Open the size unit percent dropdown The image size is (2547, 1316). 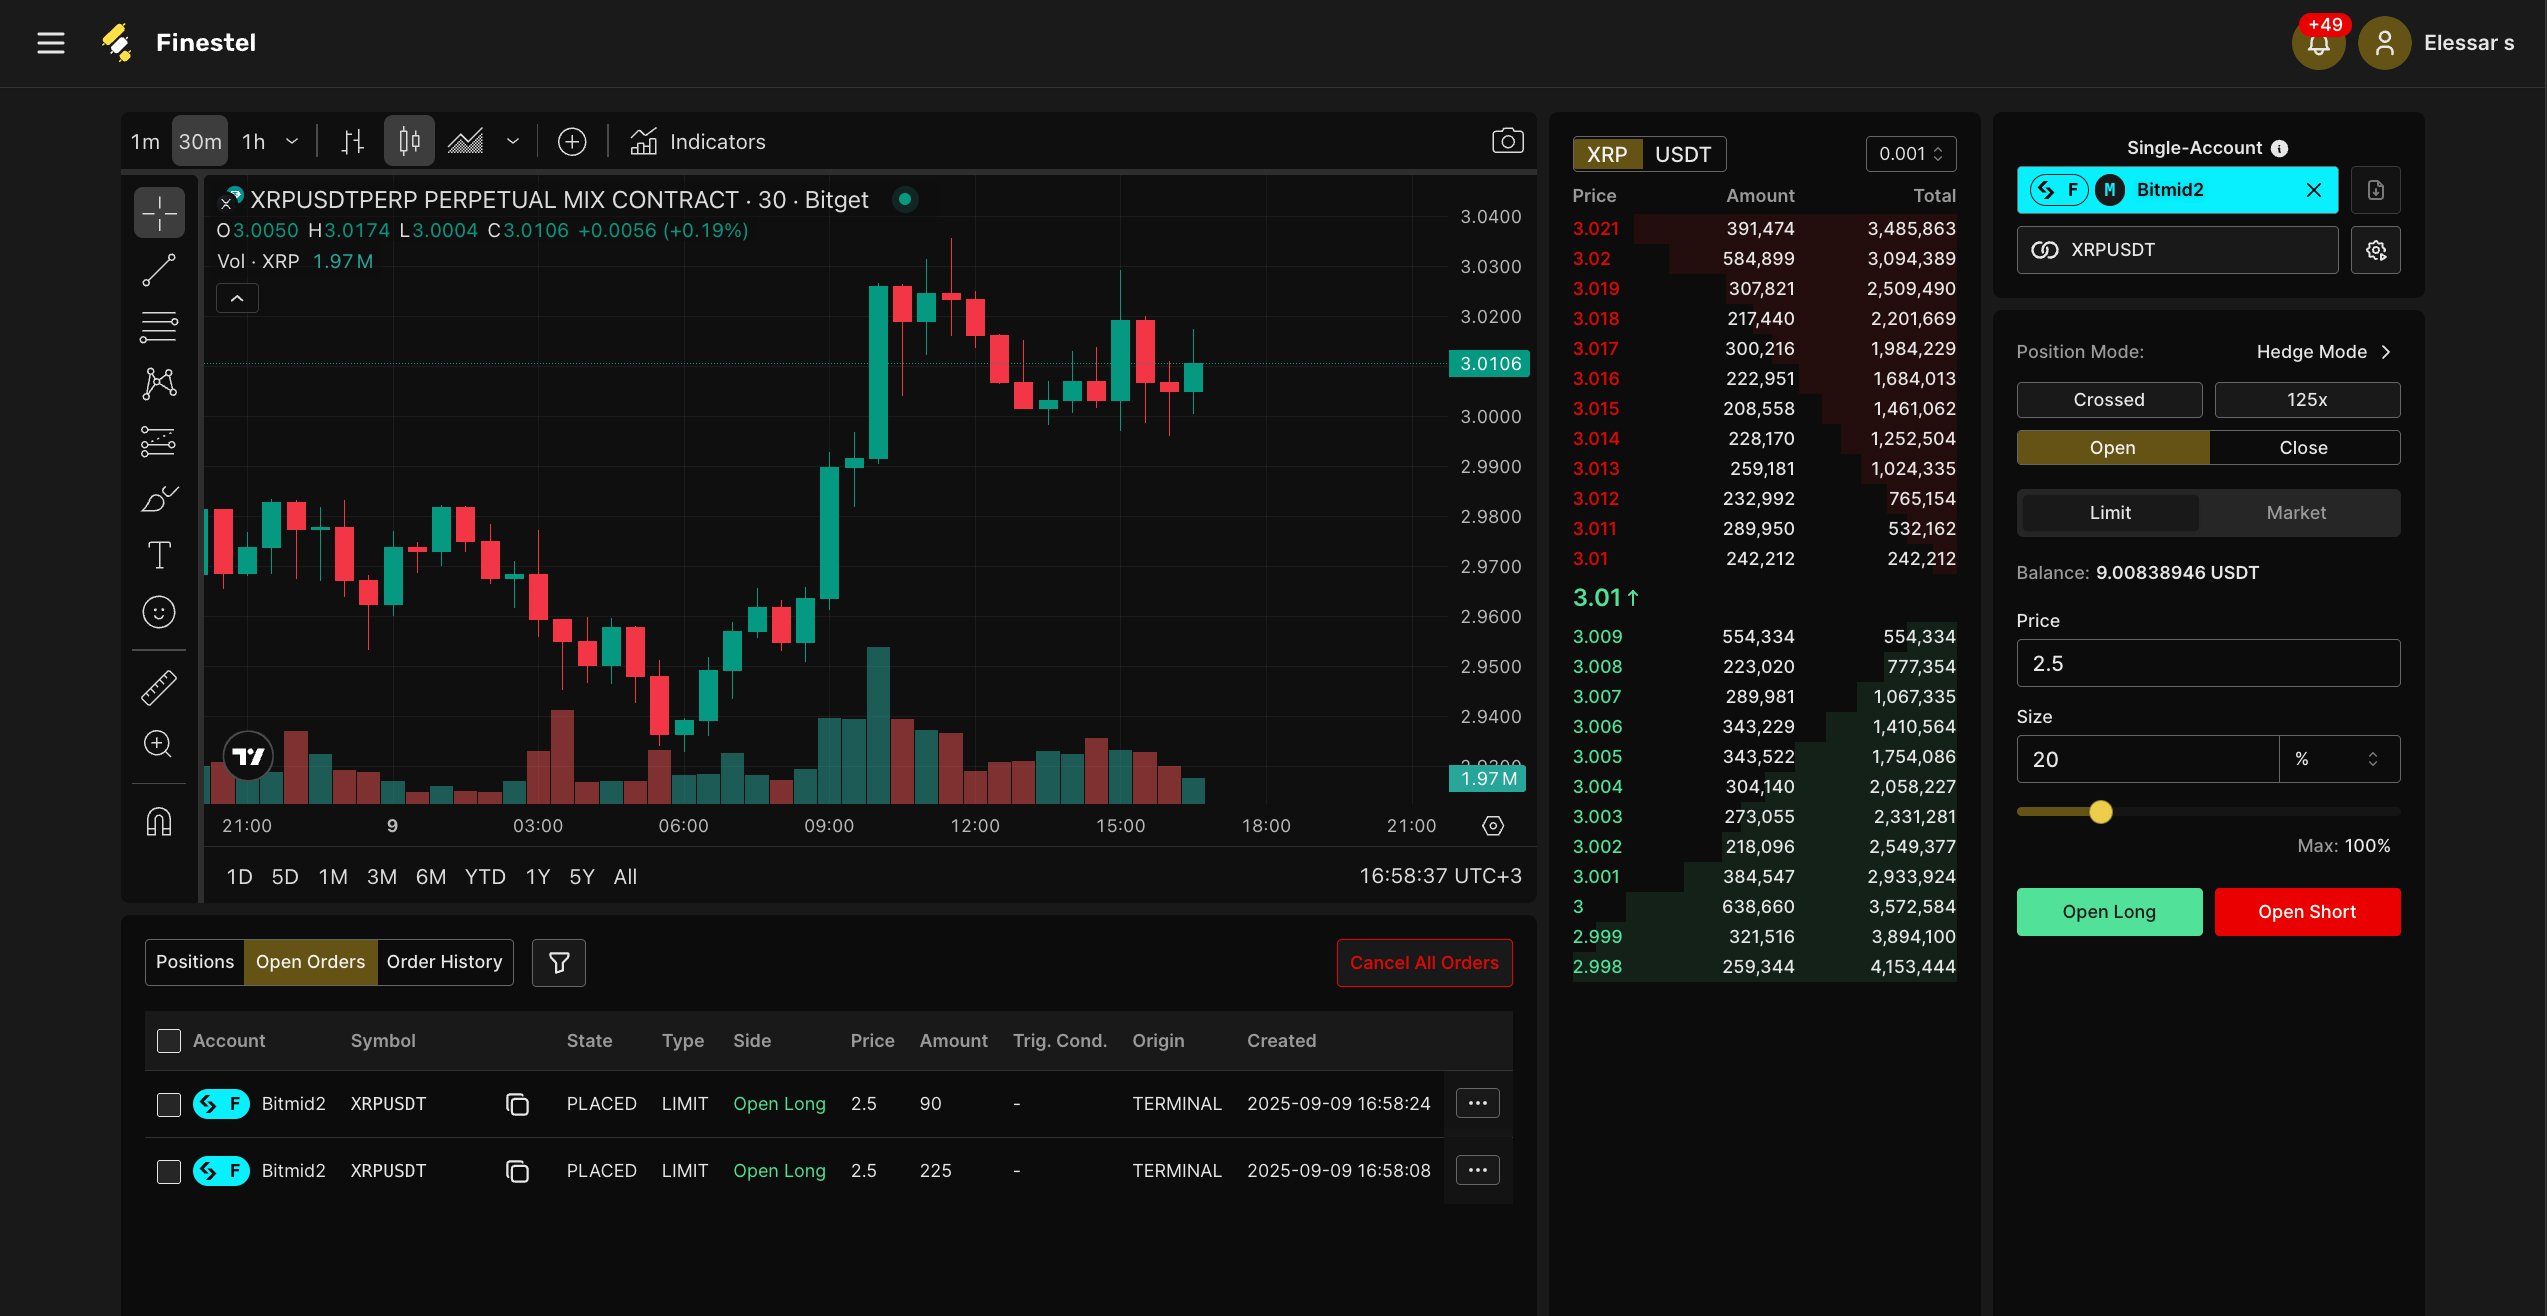coord(2338,760)
